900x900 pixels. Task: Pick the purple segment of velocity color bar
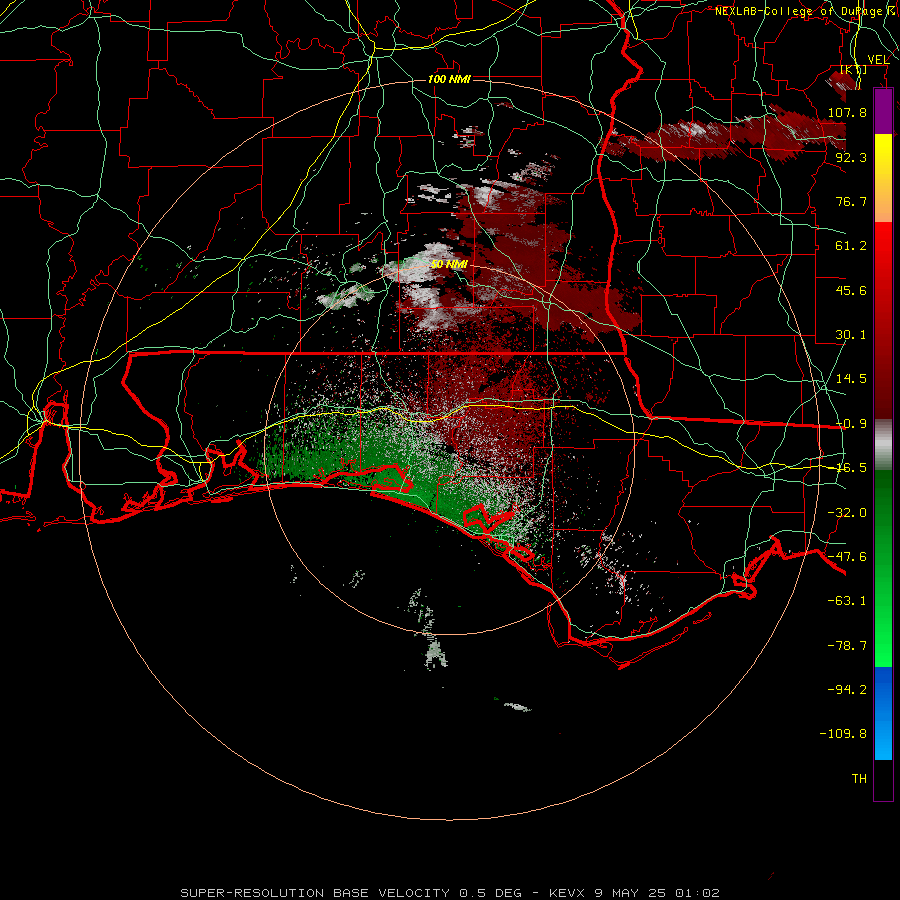click(x=883, y=112)
